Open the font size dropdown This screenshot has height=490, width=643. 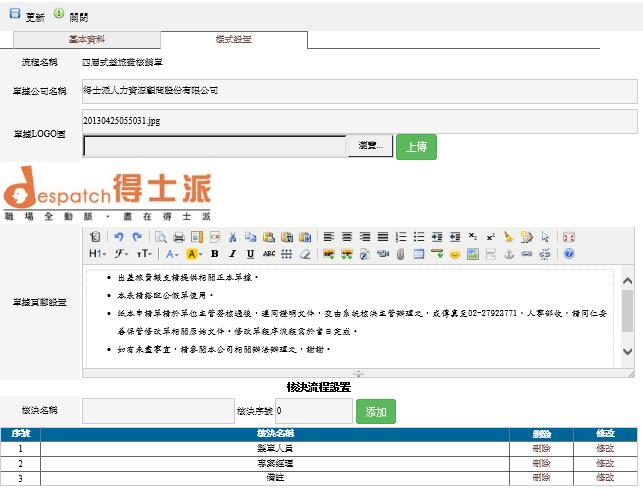145,254
